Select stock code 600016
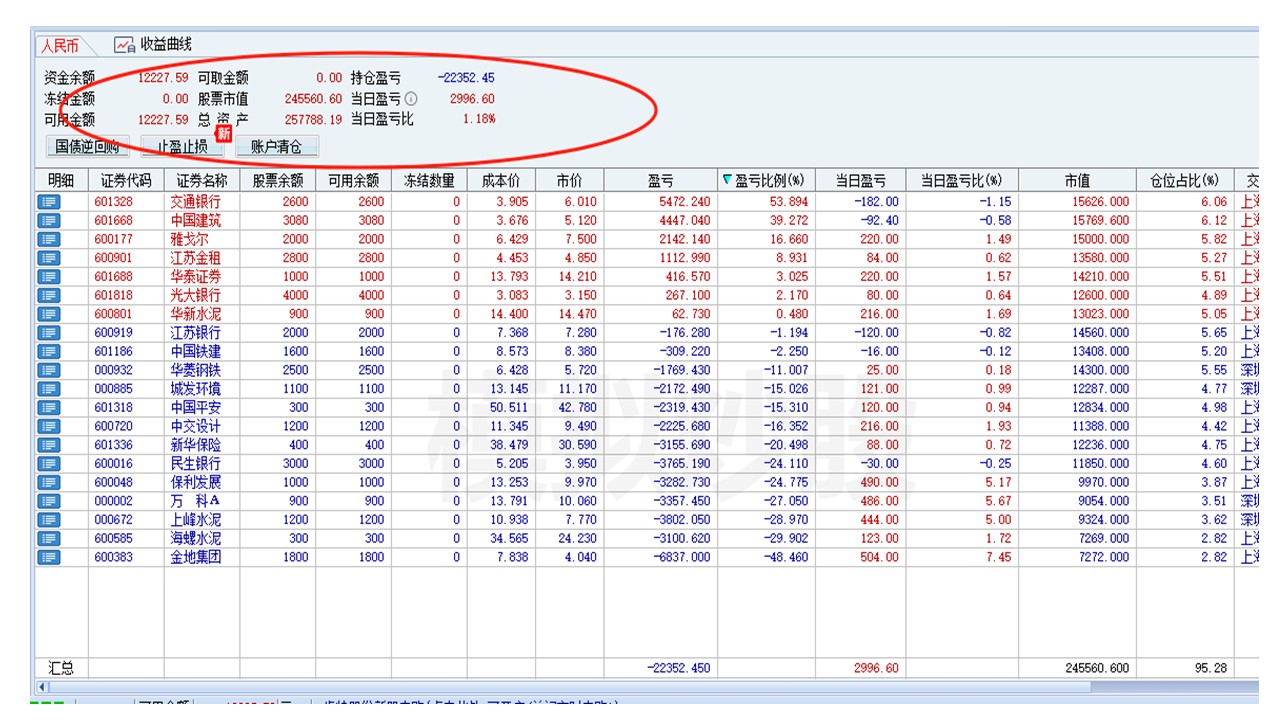This screenshot has width=1280, height=720. 114,464
